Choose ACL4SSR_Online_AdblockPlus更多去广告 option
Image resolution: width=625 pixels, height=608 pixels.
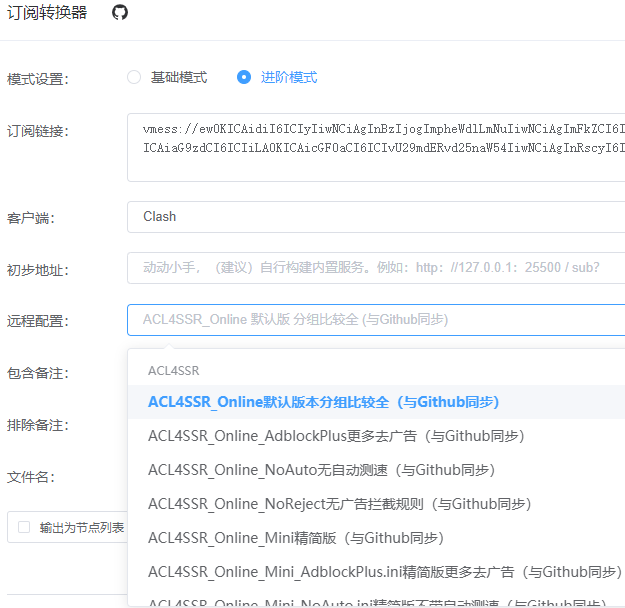(x=376, y=436)
